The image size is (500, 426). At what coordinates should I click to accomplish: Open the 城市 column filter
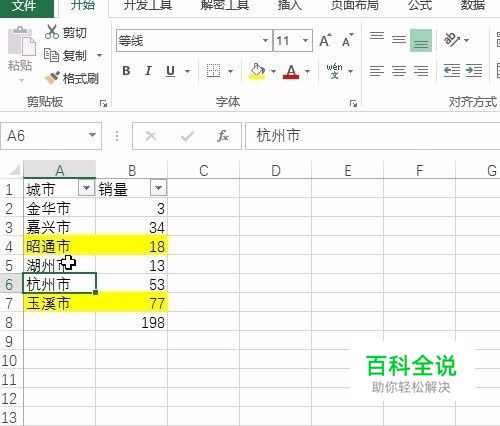[86, 188]
